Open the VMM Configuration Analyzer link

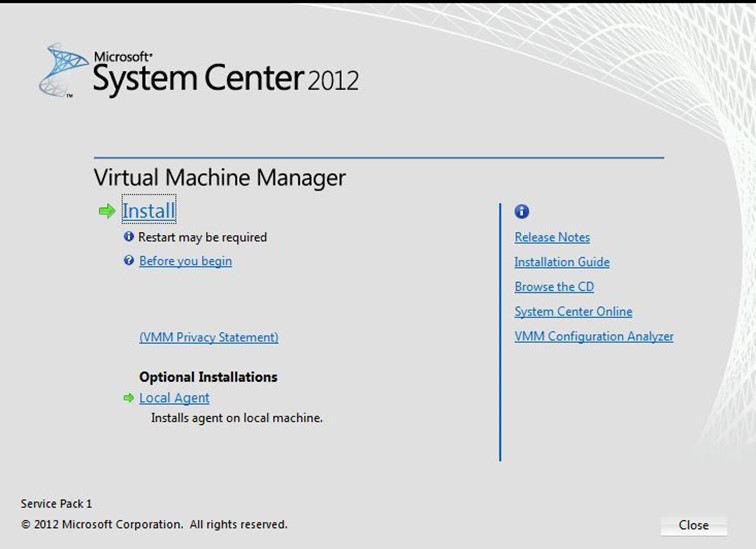594,336
